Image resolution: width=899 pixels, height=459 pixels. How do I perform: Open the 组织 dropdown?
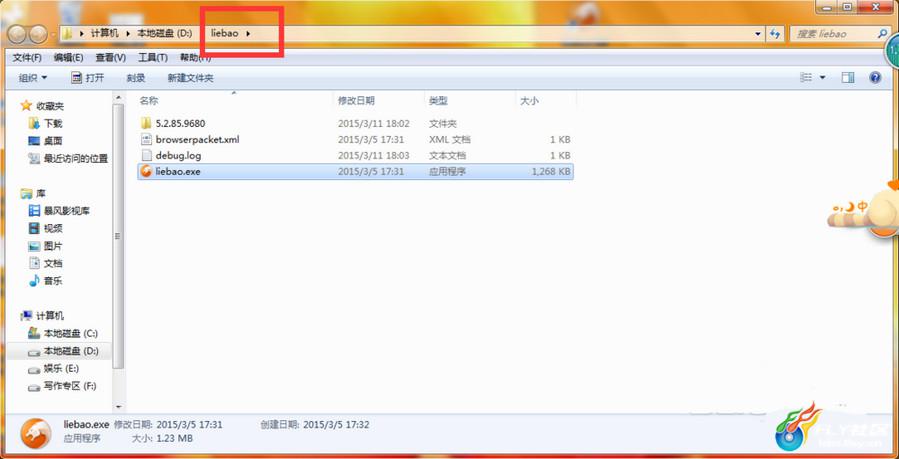click(33, 78)
